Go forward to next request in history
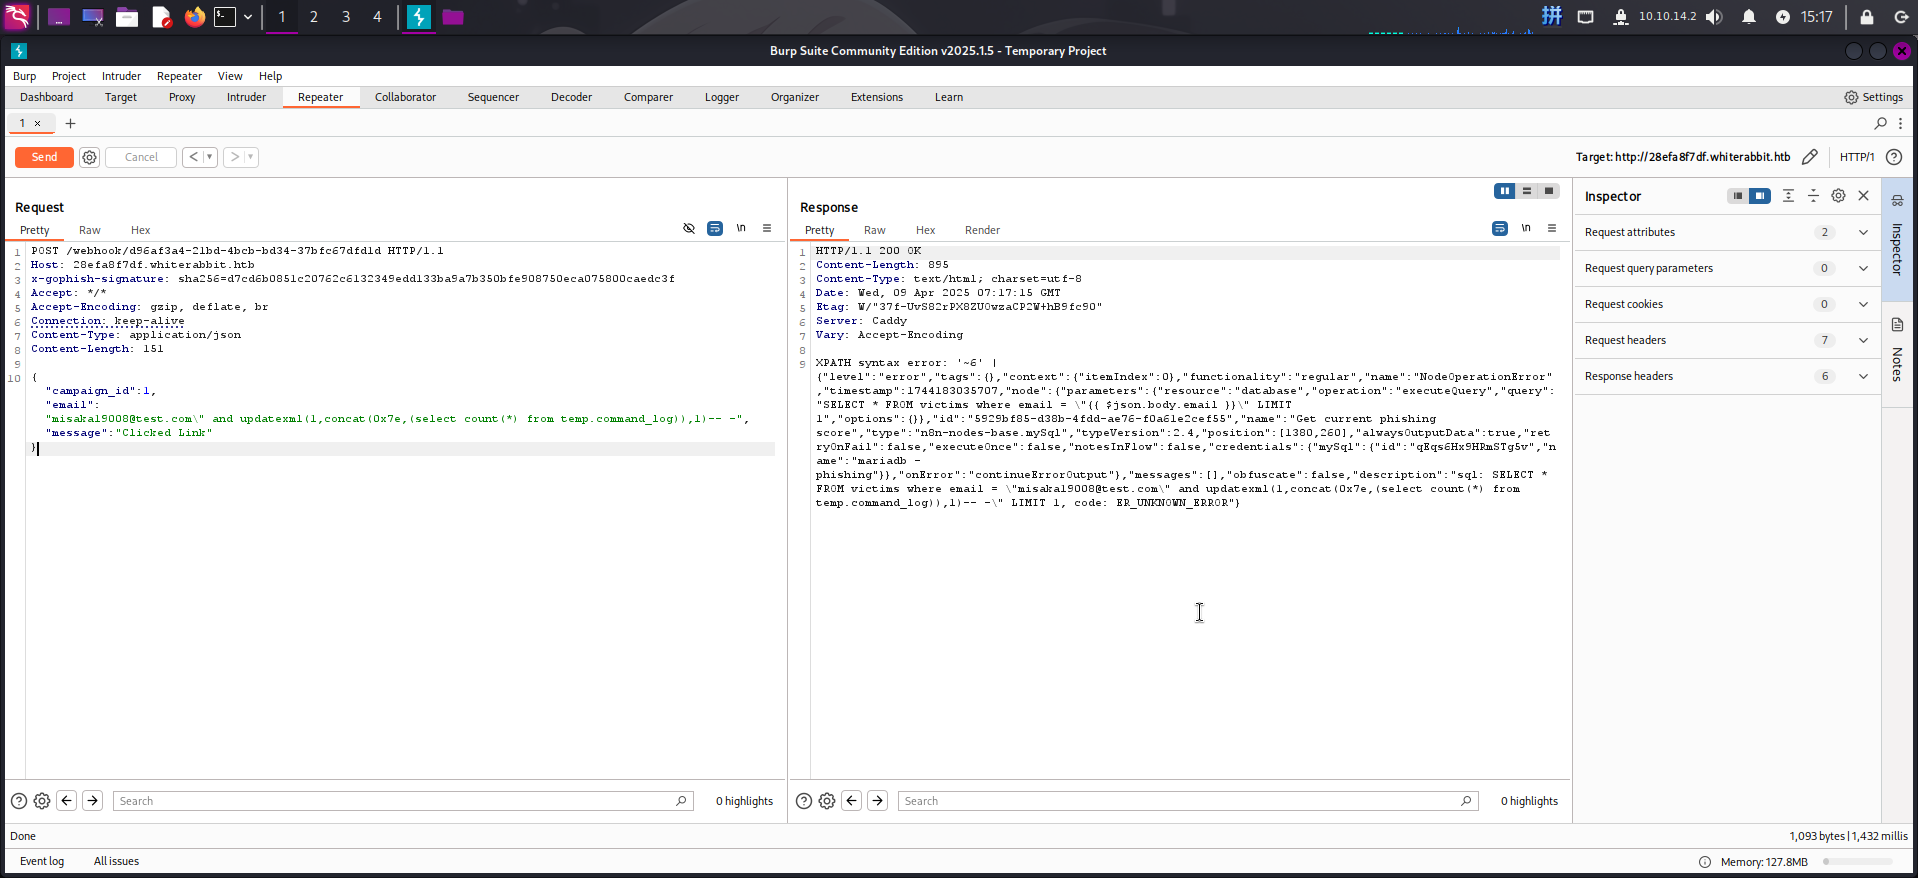The height and width of the screenshot is (878, 1918). 234,157
